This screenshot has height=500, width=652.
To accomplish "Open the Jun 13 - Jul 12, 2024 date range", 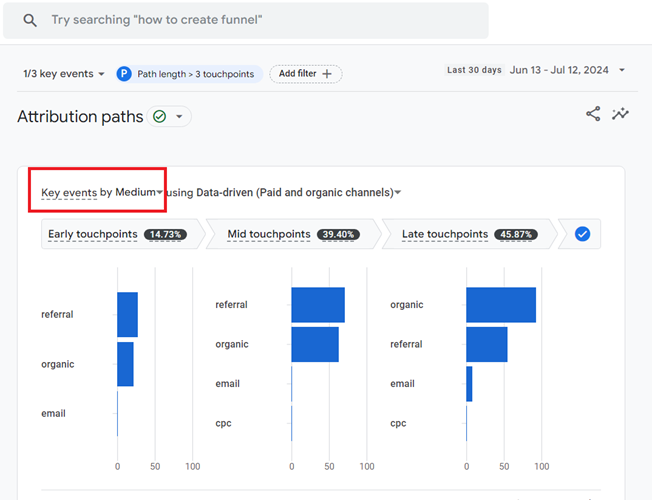I will (x=559, y=70).
